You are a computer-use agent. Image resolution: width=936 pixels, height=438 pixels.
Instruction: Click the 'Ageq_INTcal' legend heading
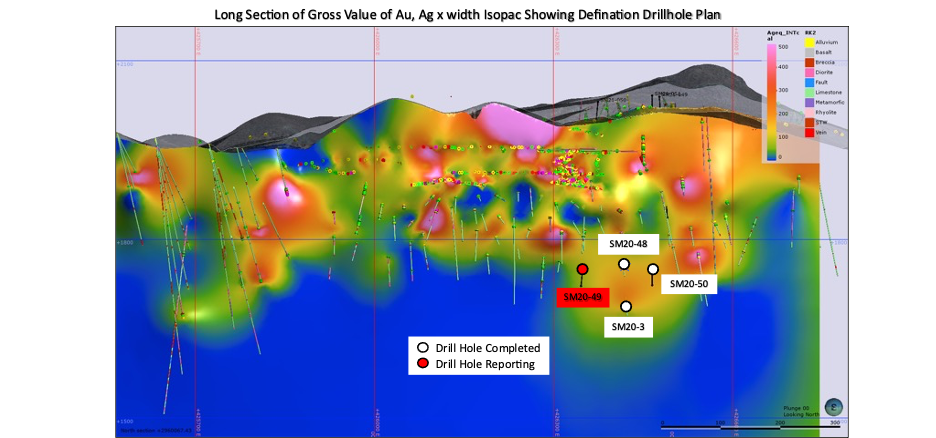783,35
